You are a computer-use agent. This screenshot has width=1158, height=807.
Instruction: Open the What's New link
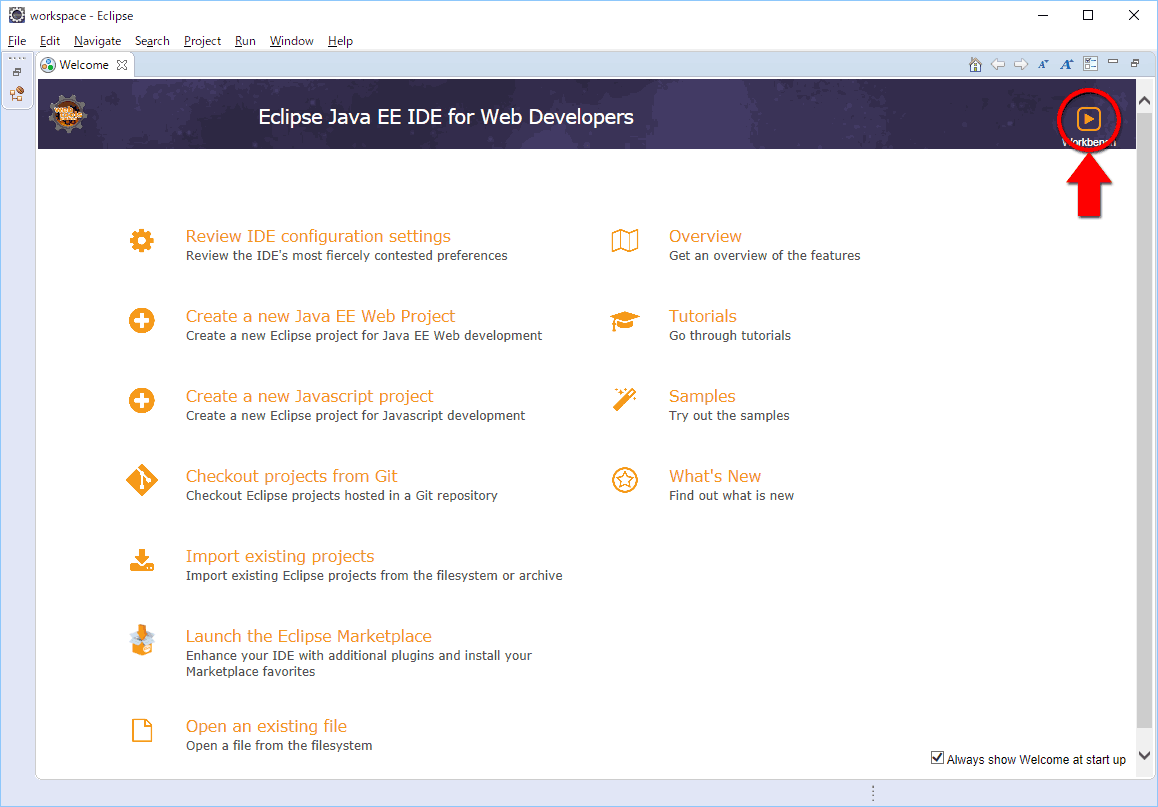tap(715, 476)
